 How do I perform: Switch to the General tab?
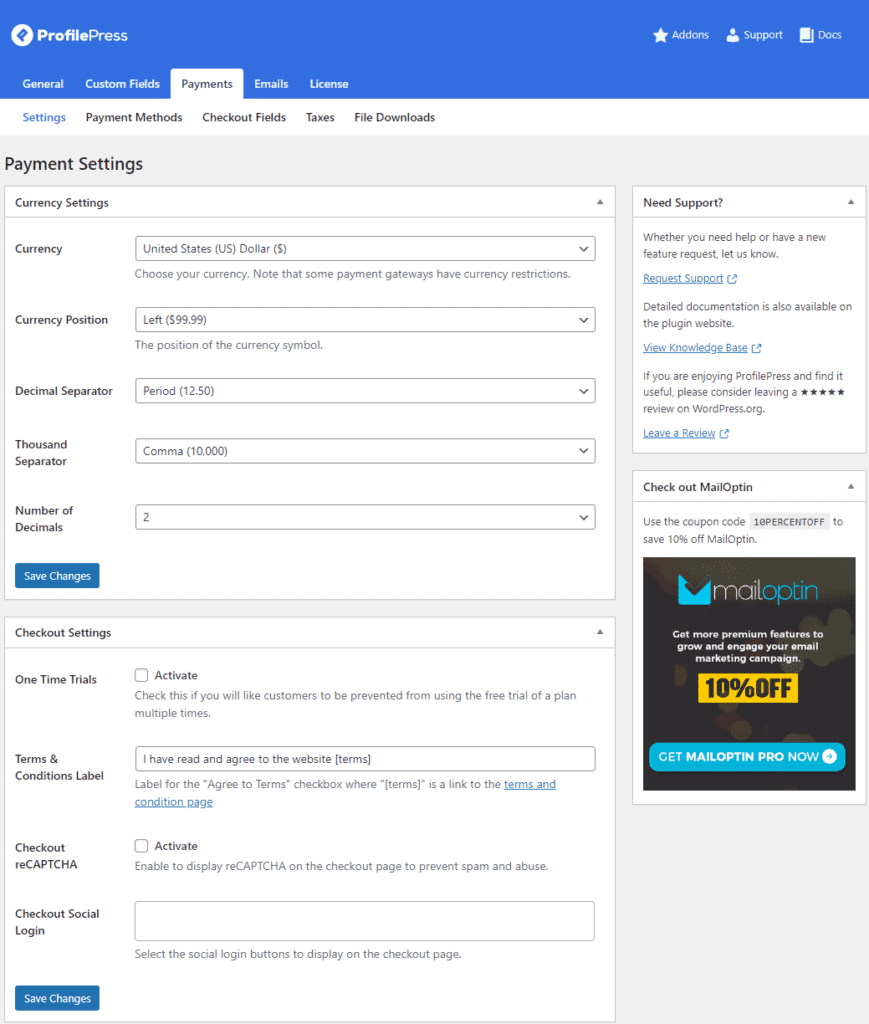tap(43, 84)
